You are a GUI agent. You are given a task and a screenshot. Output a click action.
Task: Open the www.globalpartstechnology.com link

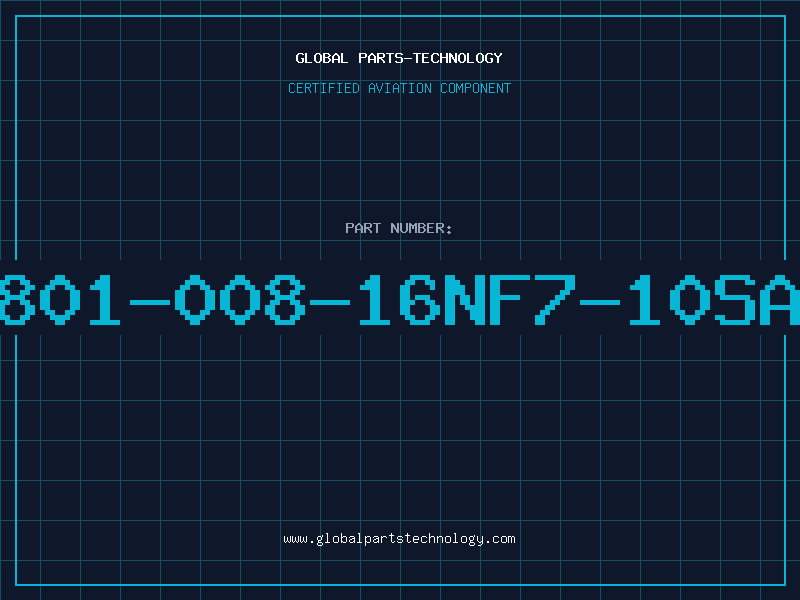(x=399, y=539)
